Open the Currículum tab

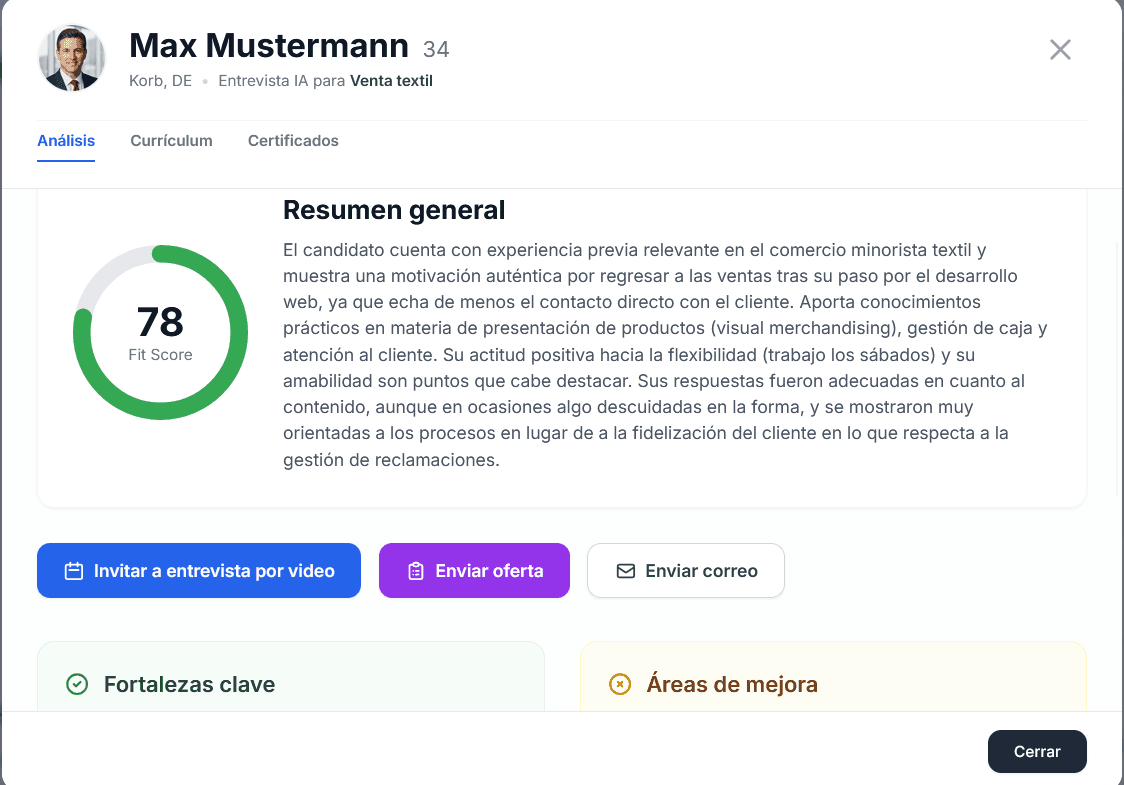click(x=171, y=141)
